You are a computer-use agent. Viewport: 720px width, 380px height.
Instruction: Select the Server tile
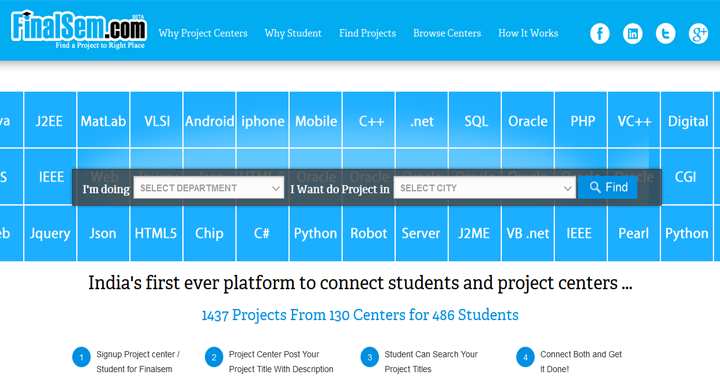[x=422, y=233]
